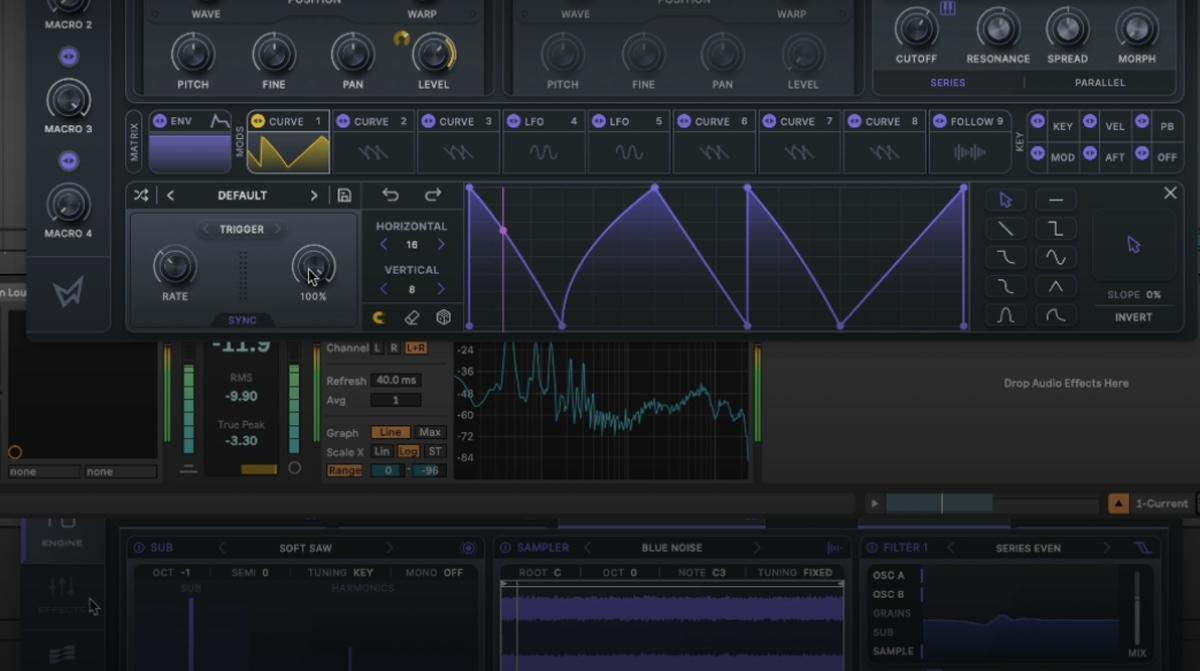
Task: Redo the curve edit
Action: click(433, 195)
